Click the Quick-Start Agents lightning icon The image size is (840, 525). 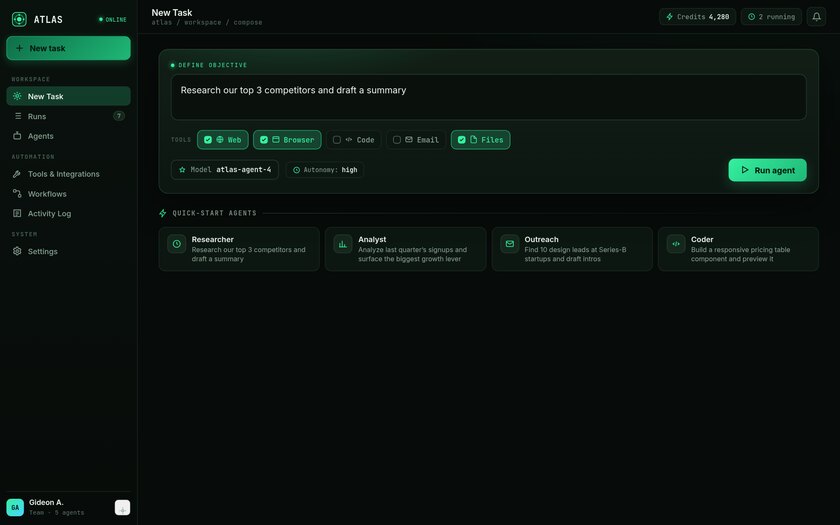point(163,213)
